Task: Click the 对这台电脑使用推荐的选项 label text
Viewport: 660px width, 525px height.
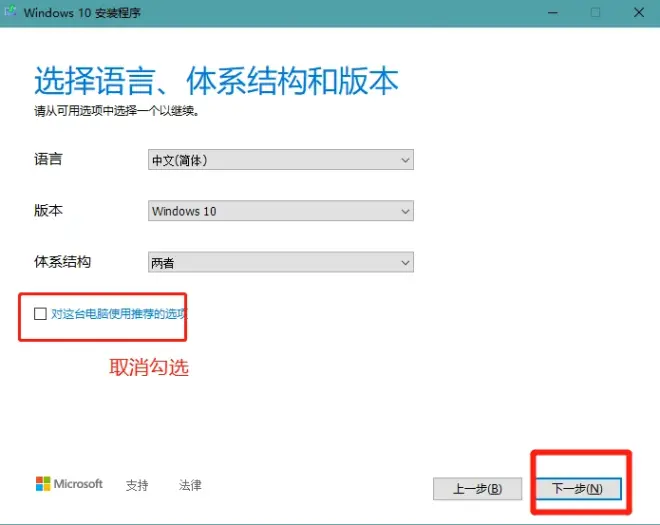Action: (x=119, y=314)
